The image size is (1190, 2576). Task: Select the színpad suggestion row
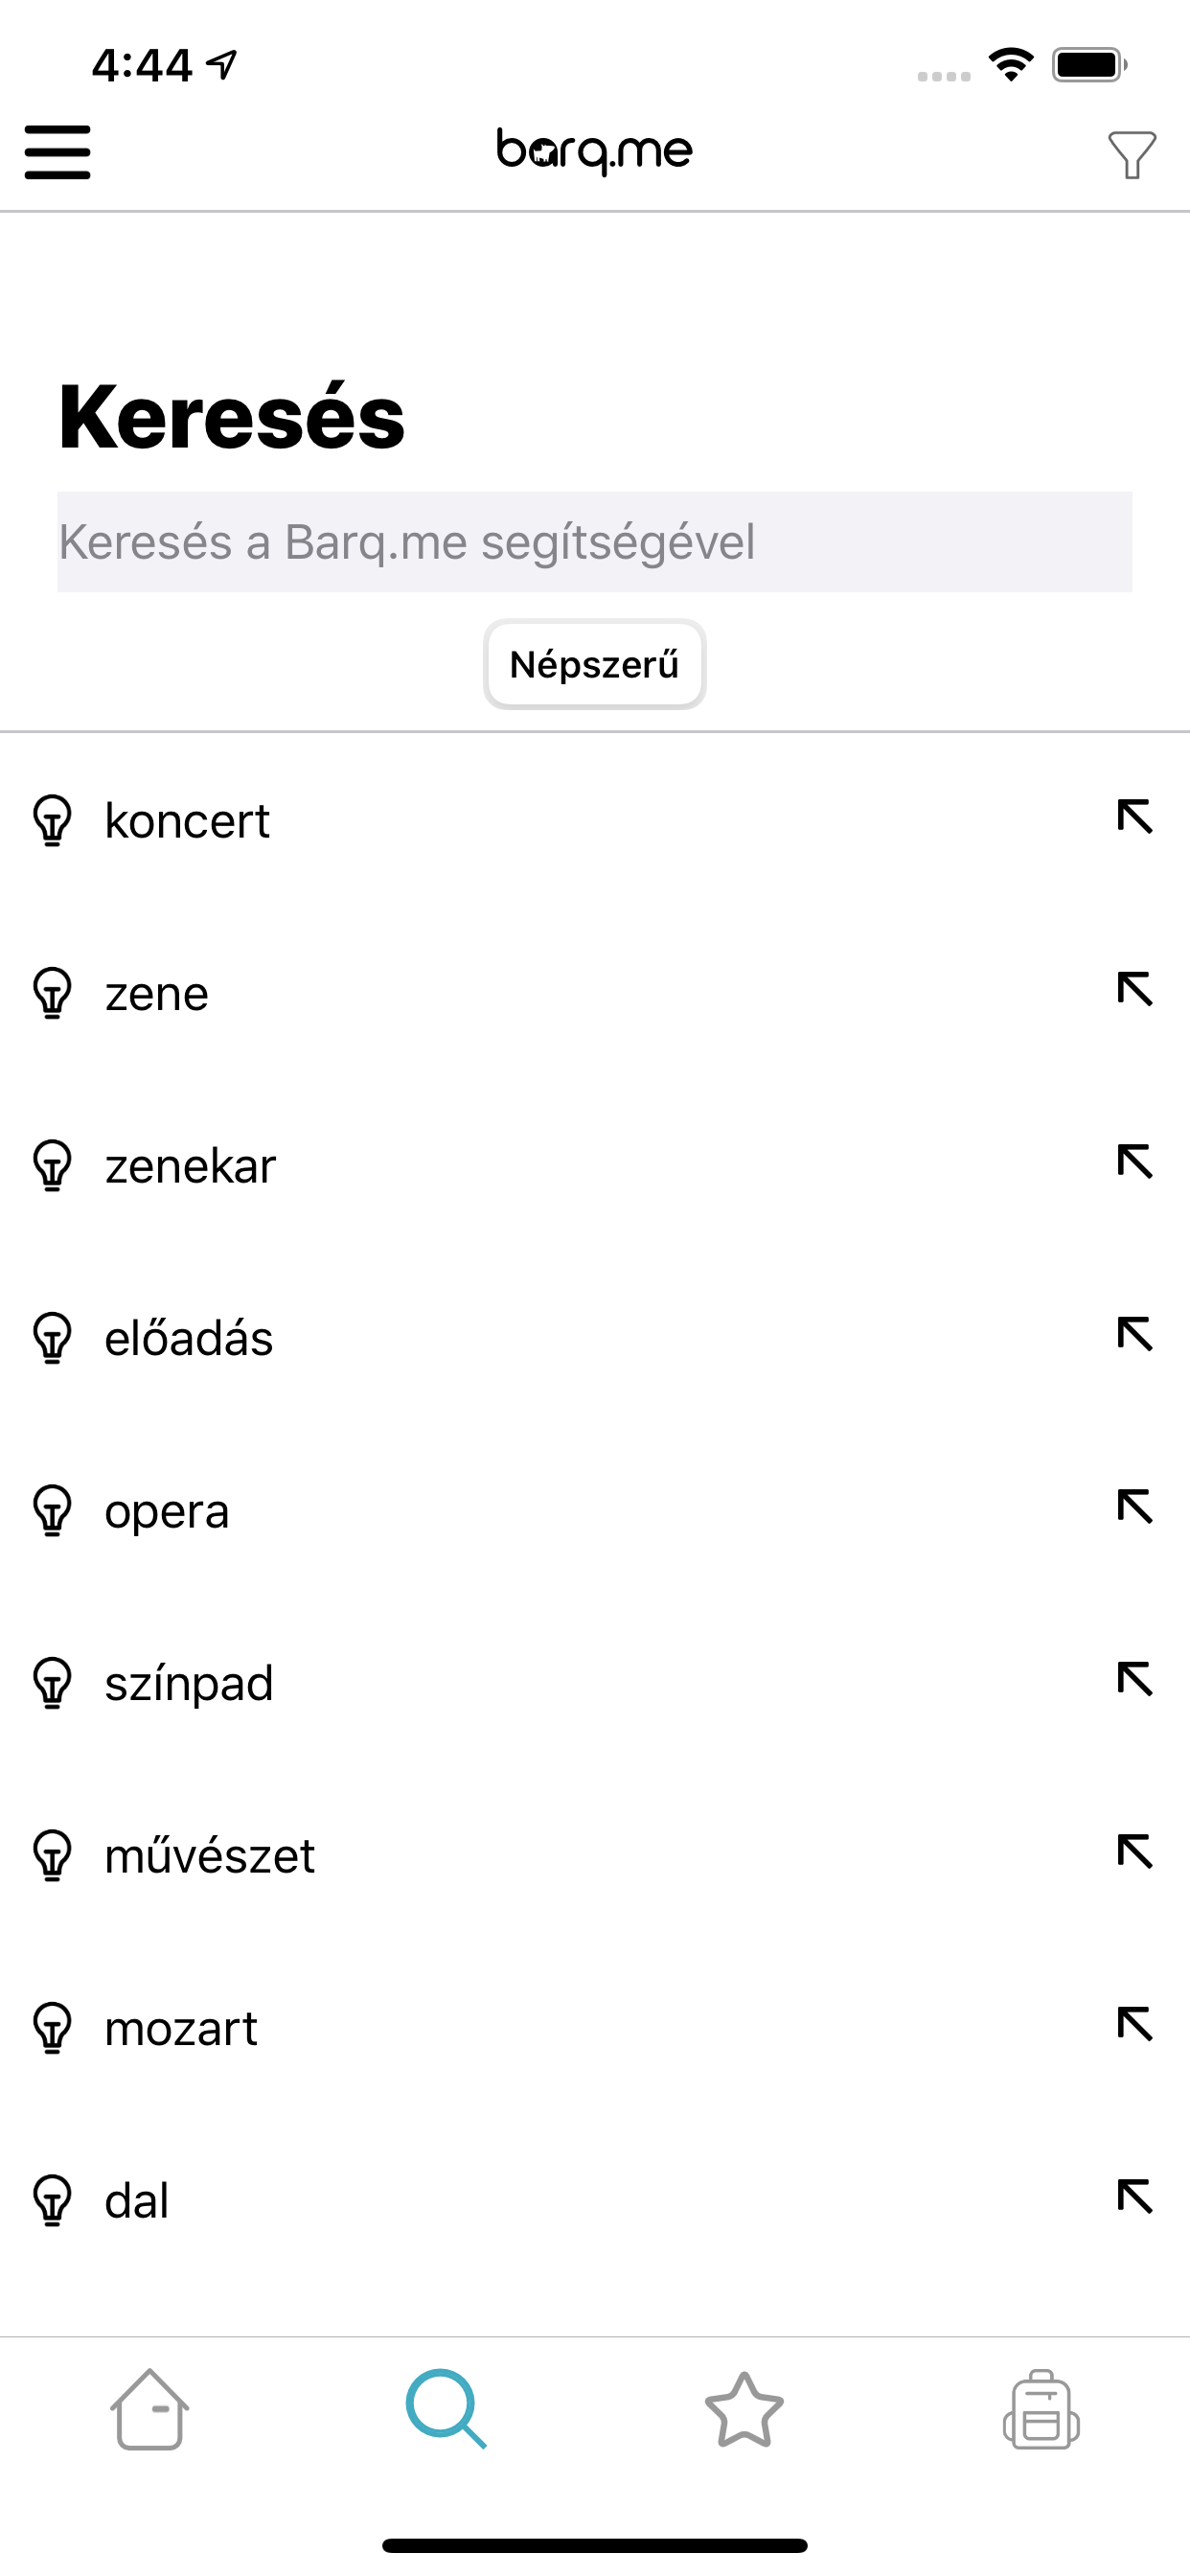189,1683
